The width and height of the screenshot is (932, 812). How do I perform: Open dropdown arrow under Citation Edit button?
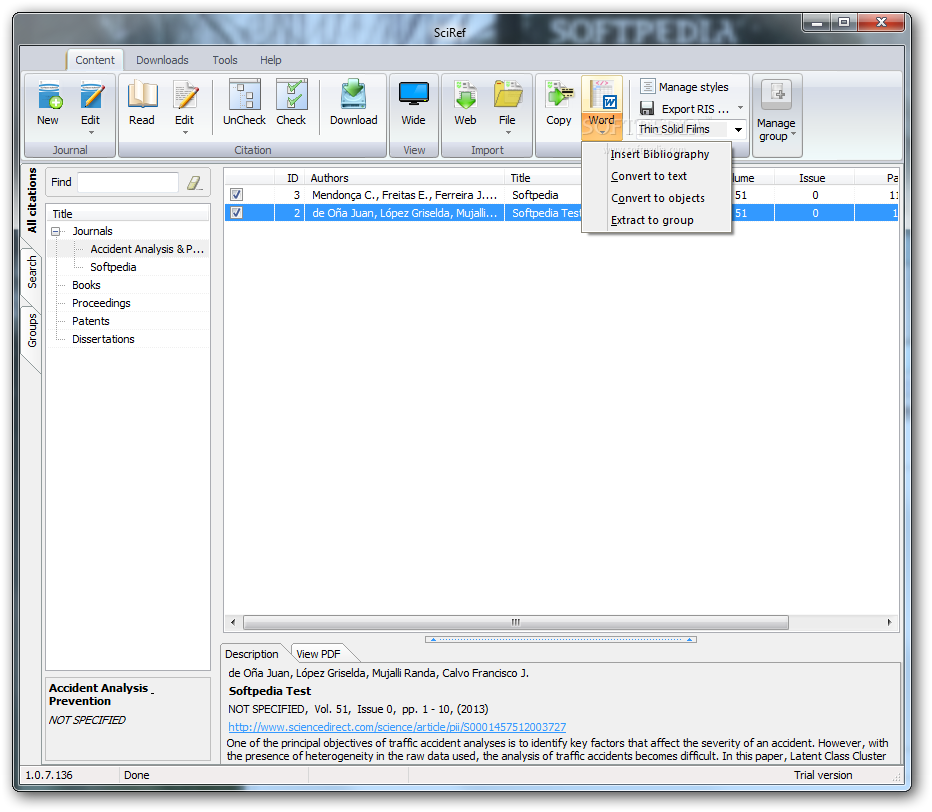pos(185,133)
